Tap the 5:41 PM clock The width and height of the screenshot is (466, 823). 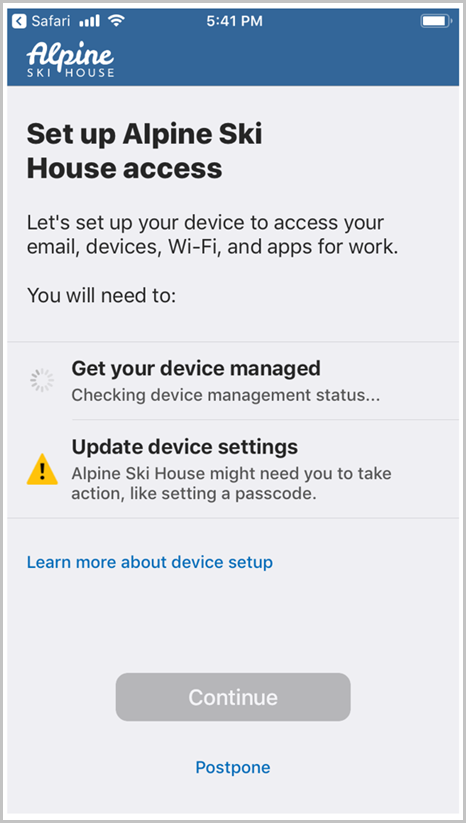[234, 21]
